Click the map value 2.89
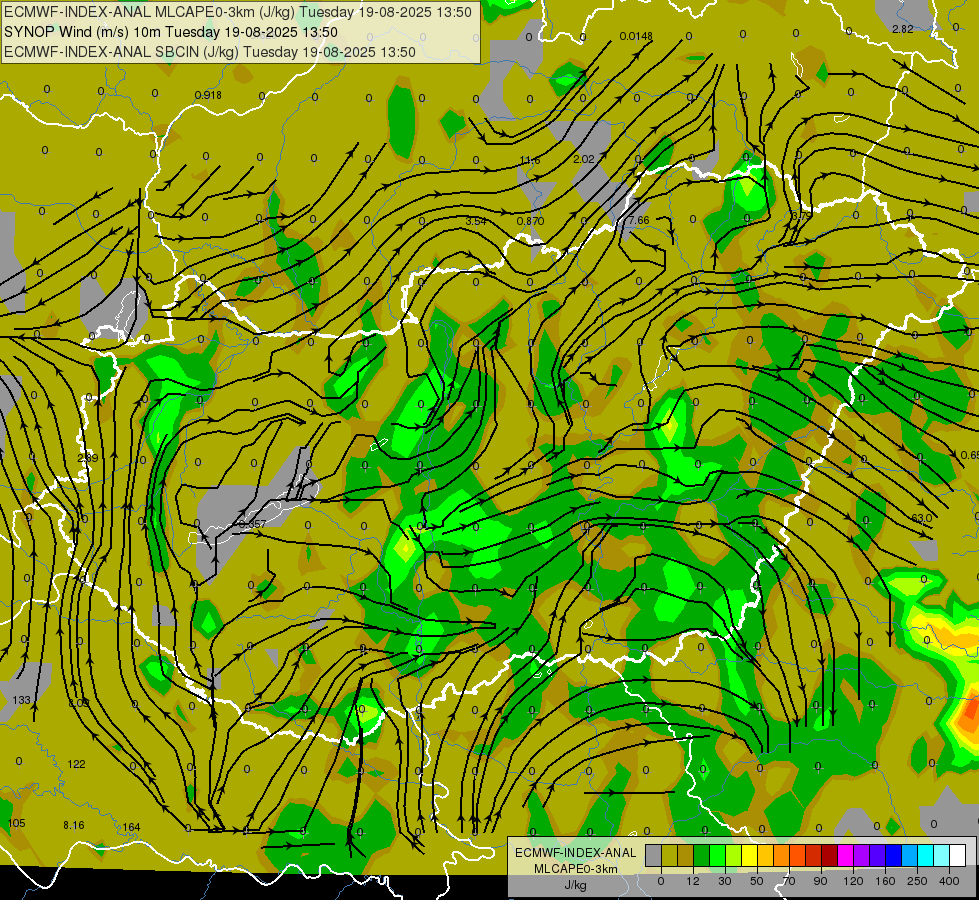The image size is (979, 900). point(87,458)
